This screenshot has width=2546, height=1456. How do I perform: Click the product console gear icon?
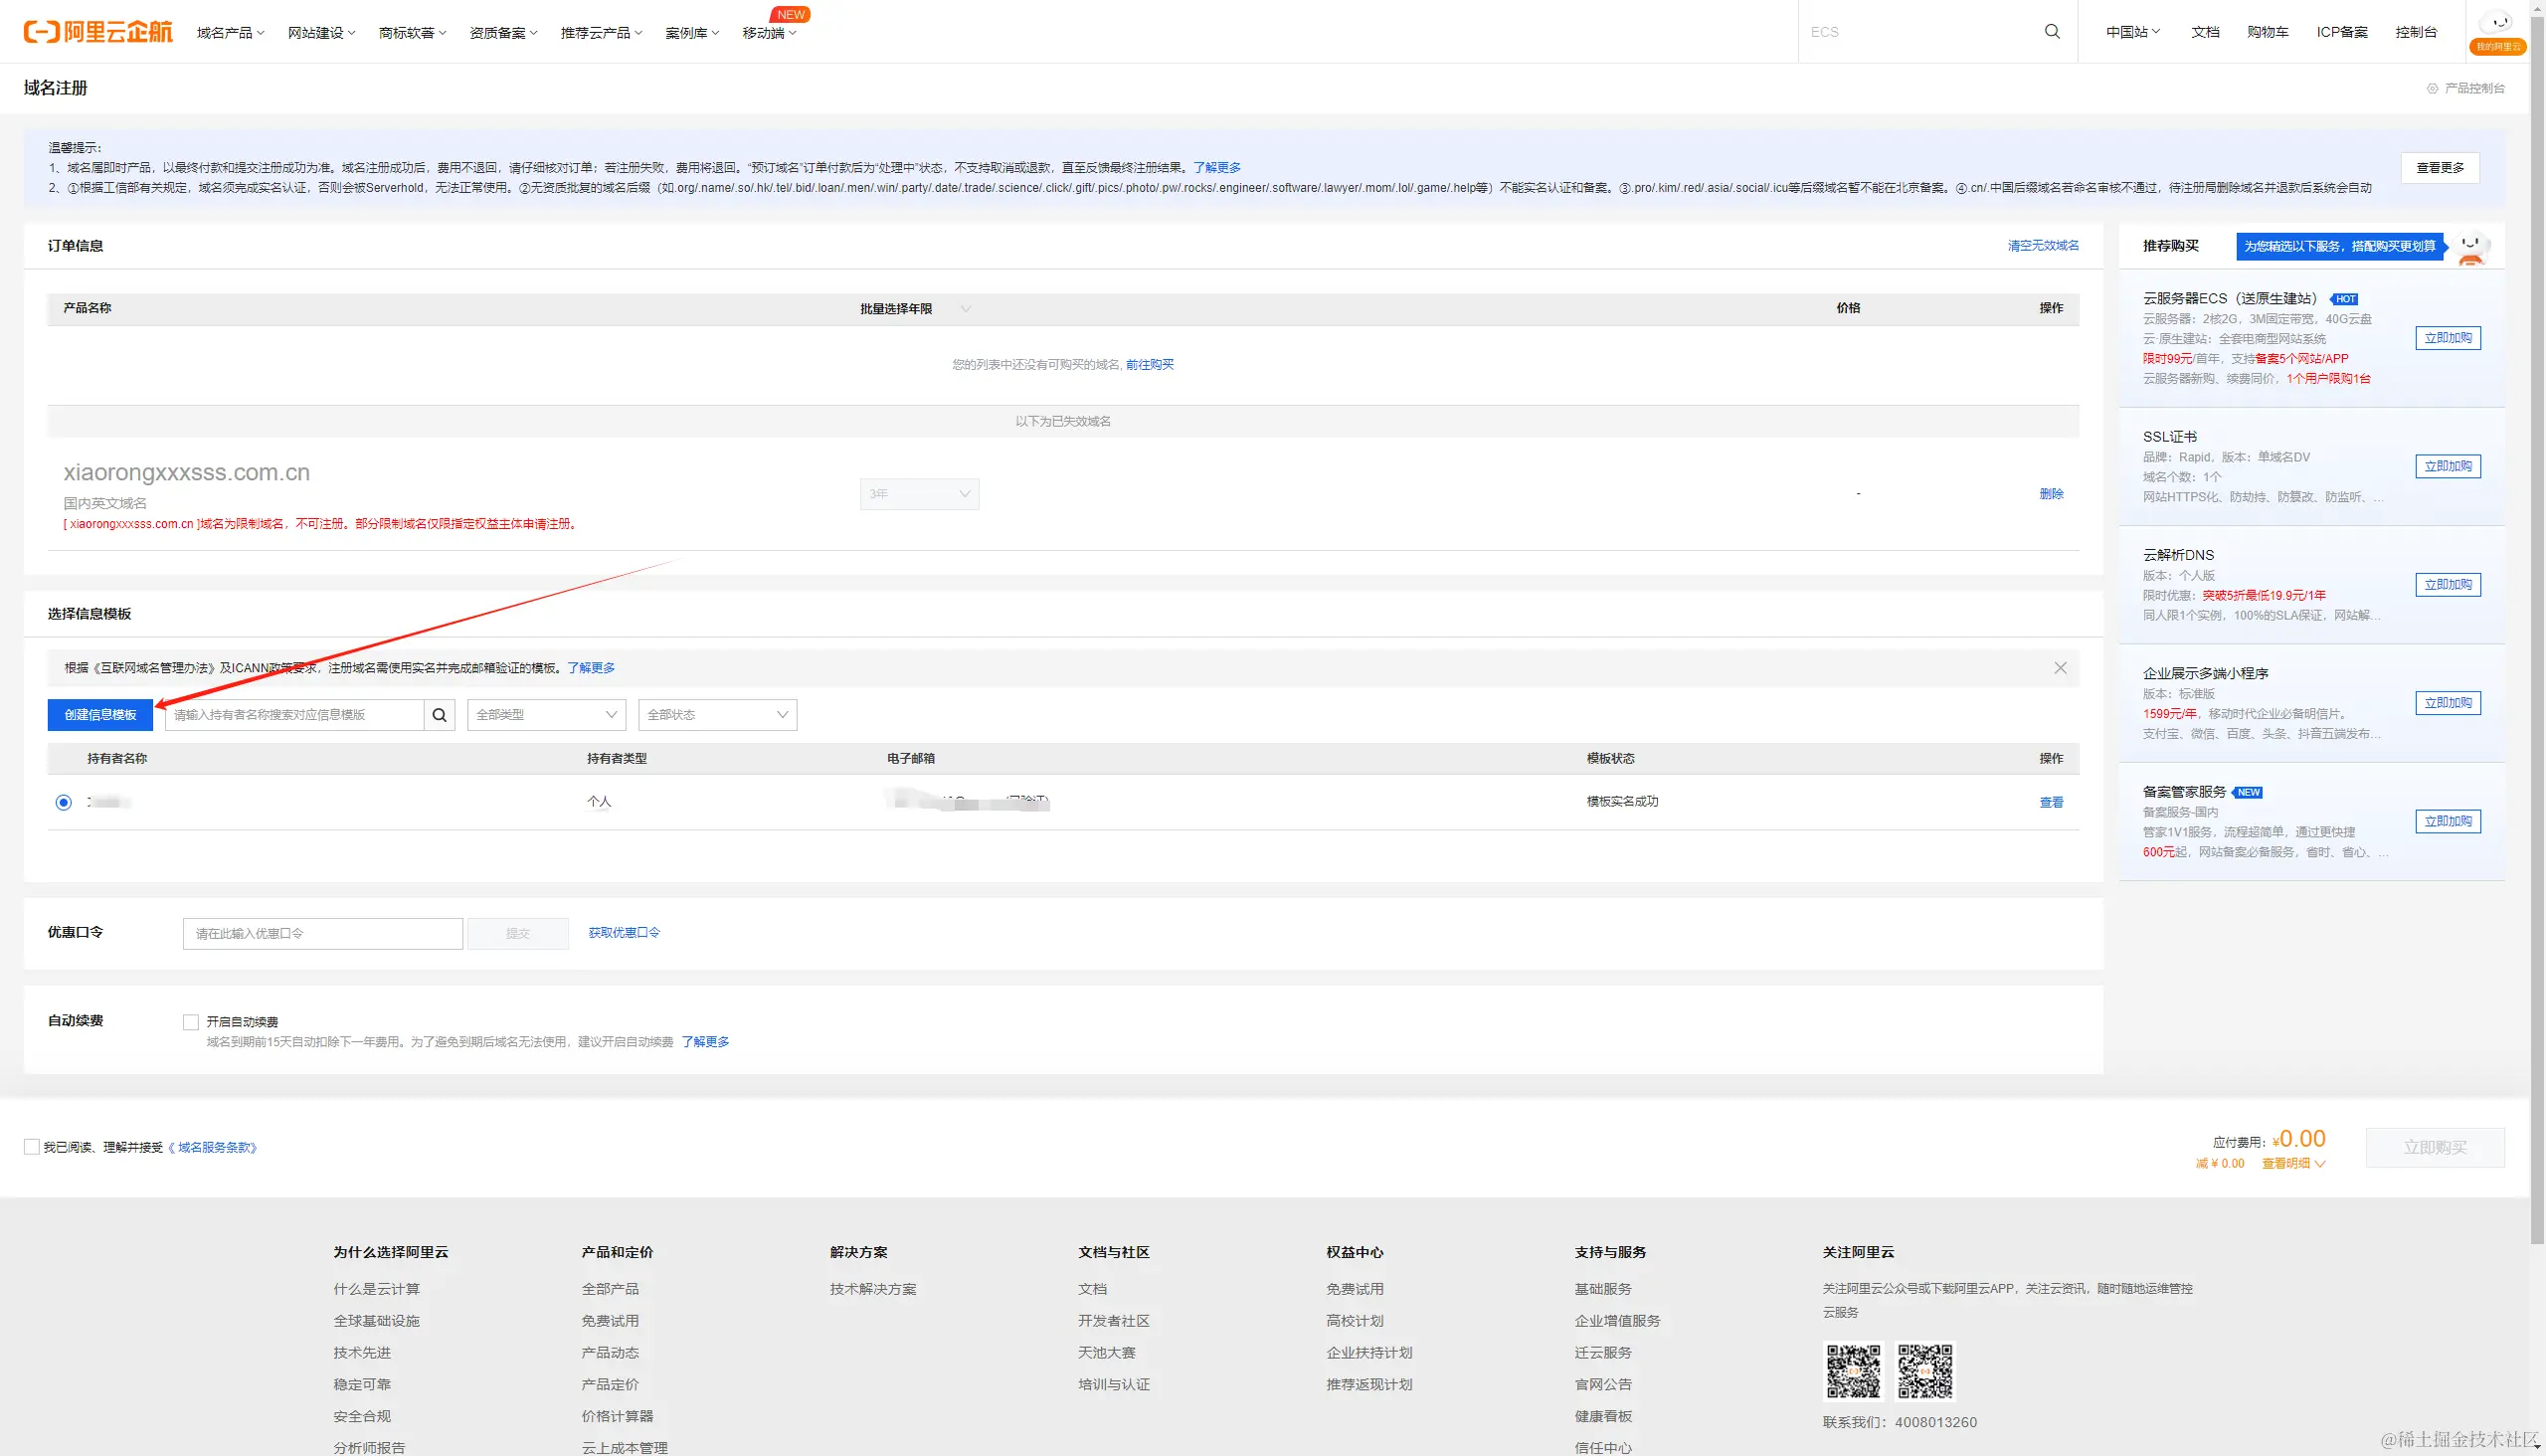pos(2433,88)
